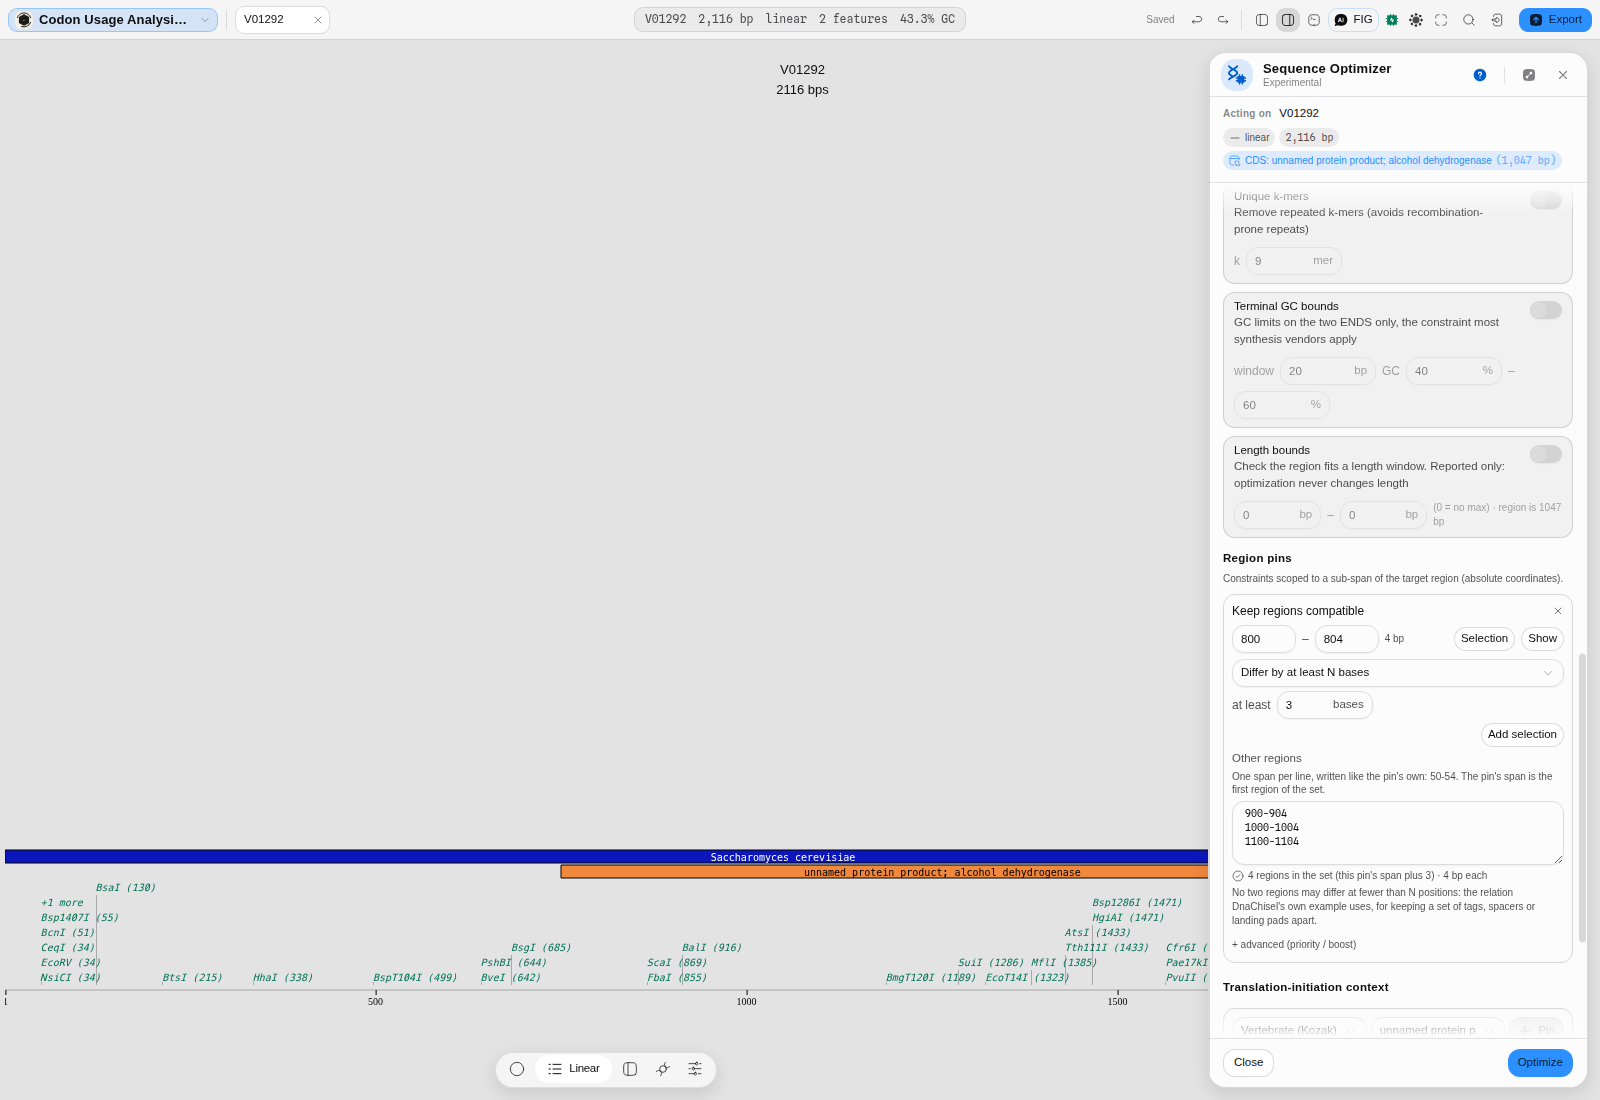
Task: Open Sequence Optimizer help question icon
Action: [x=1480, y=75]
